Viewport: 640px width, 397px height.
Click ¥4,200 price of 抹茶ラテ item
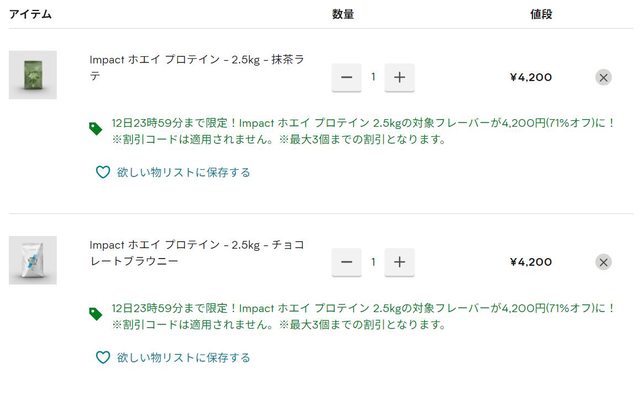[x=531, y=77]
